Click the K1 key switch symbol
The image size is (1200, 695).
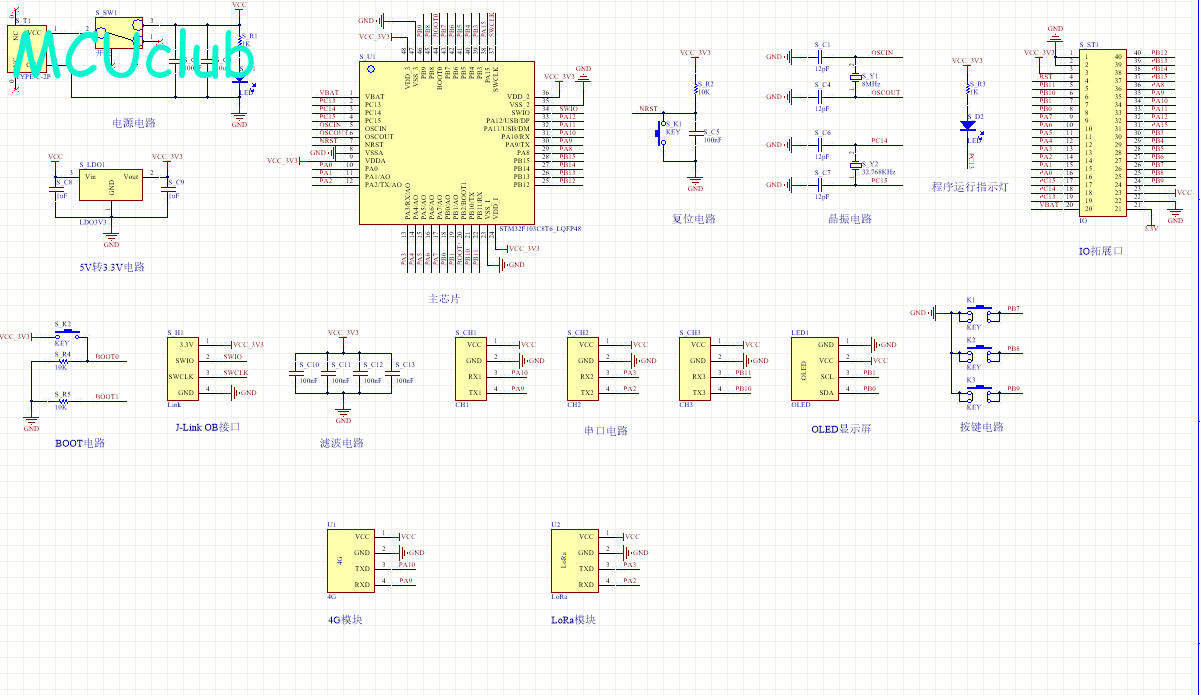(980, 313)
